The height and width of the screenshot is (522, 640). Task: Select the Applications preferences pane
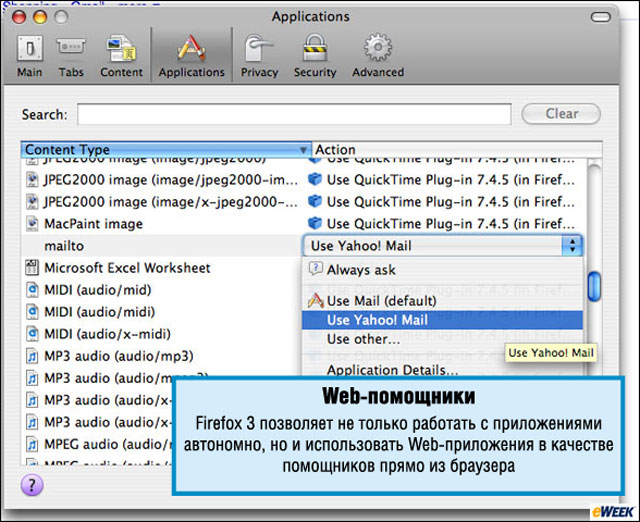tap(191, 56)
